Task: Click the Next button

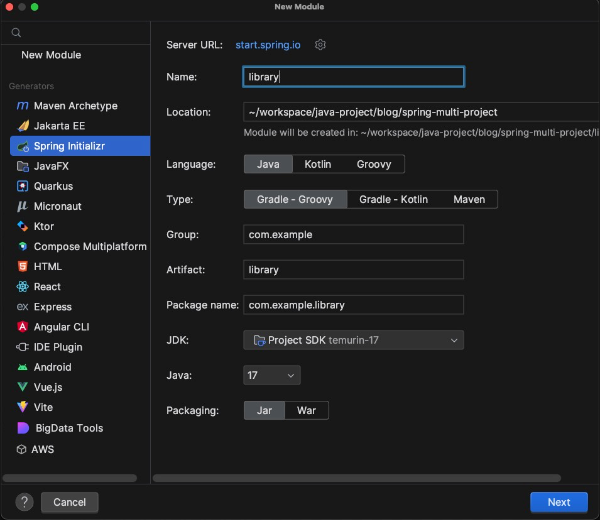Action: [559, 502]
